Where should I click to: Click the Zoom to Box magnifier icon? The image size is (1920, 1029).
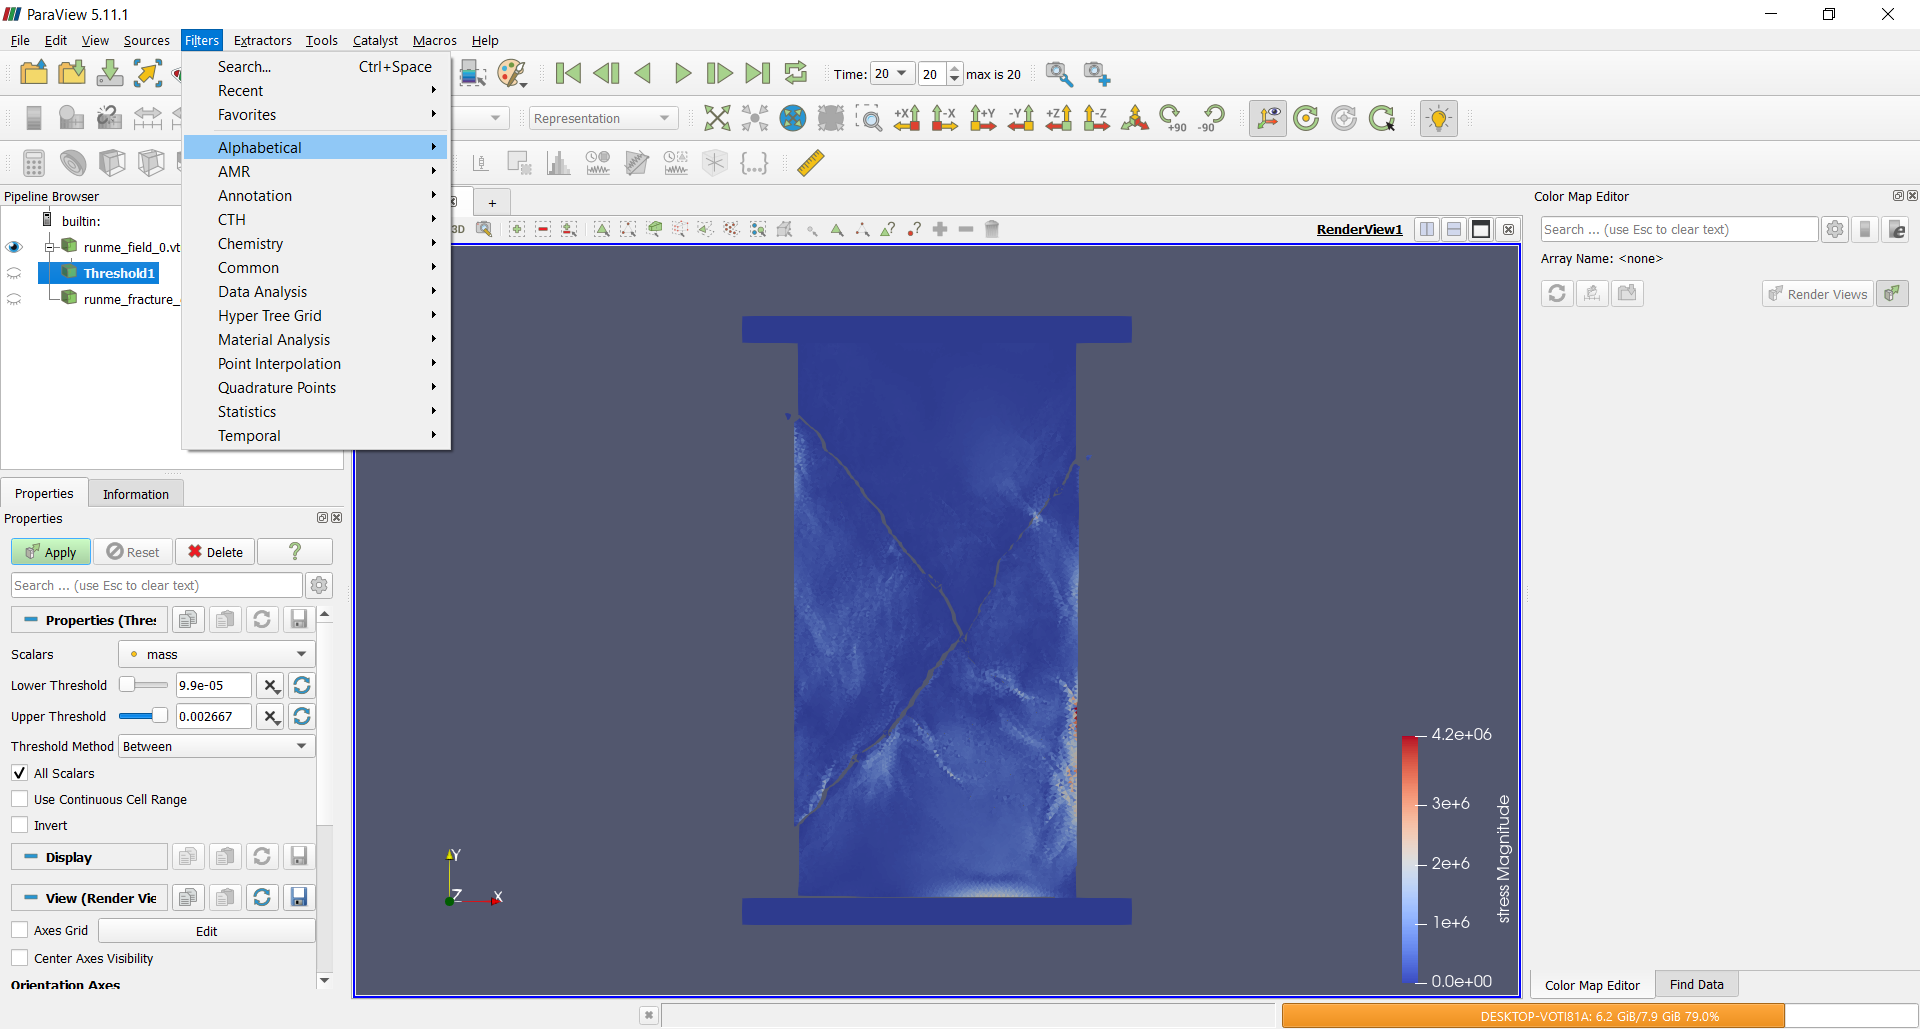[x=869, y=118]
